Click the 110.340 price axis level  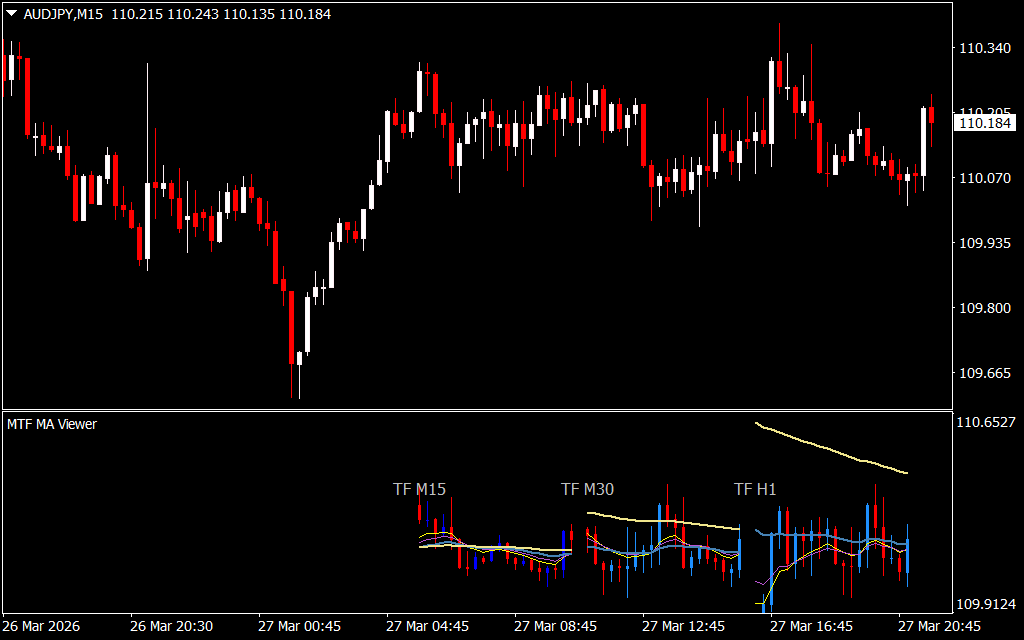coord(983,48)
